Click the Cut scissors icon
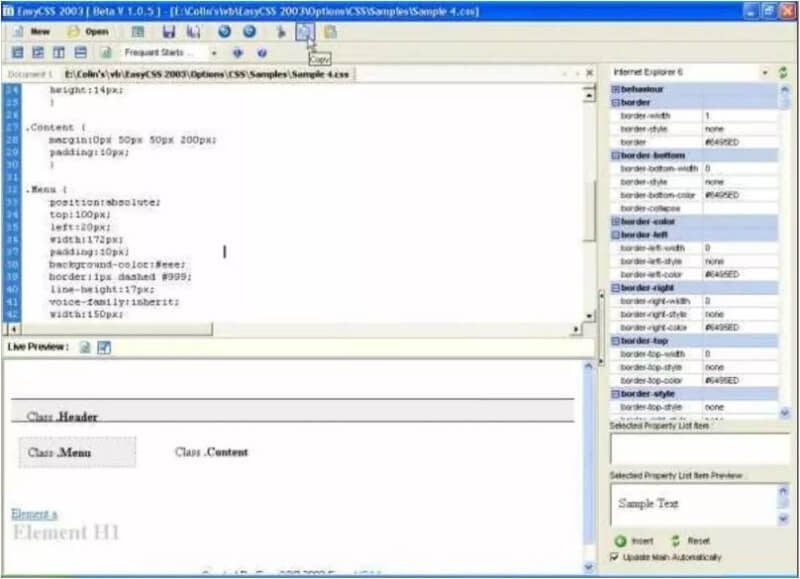 [x=280, y=32]
